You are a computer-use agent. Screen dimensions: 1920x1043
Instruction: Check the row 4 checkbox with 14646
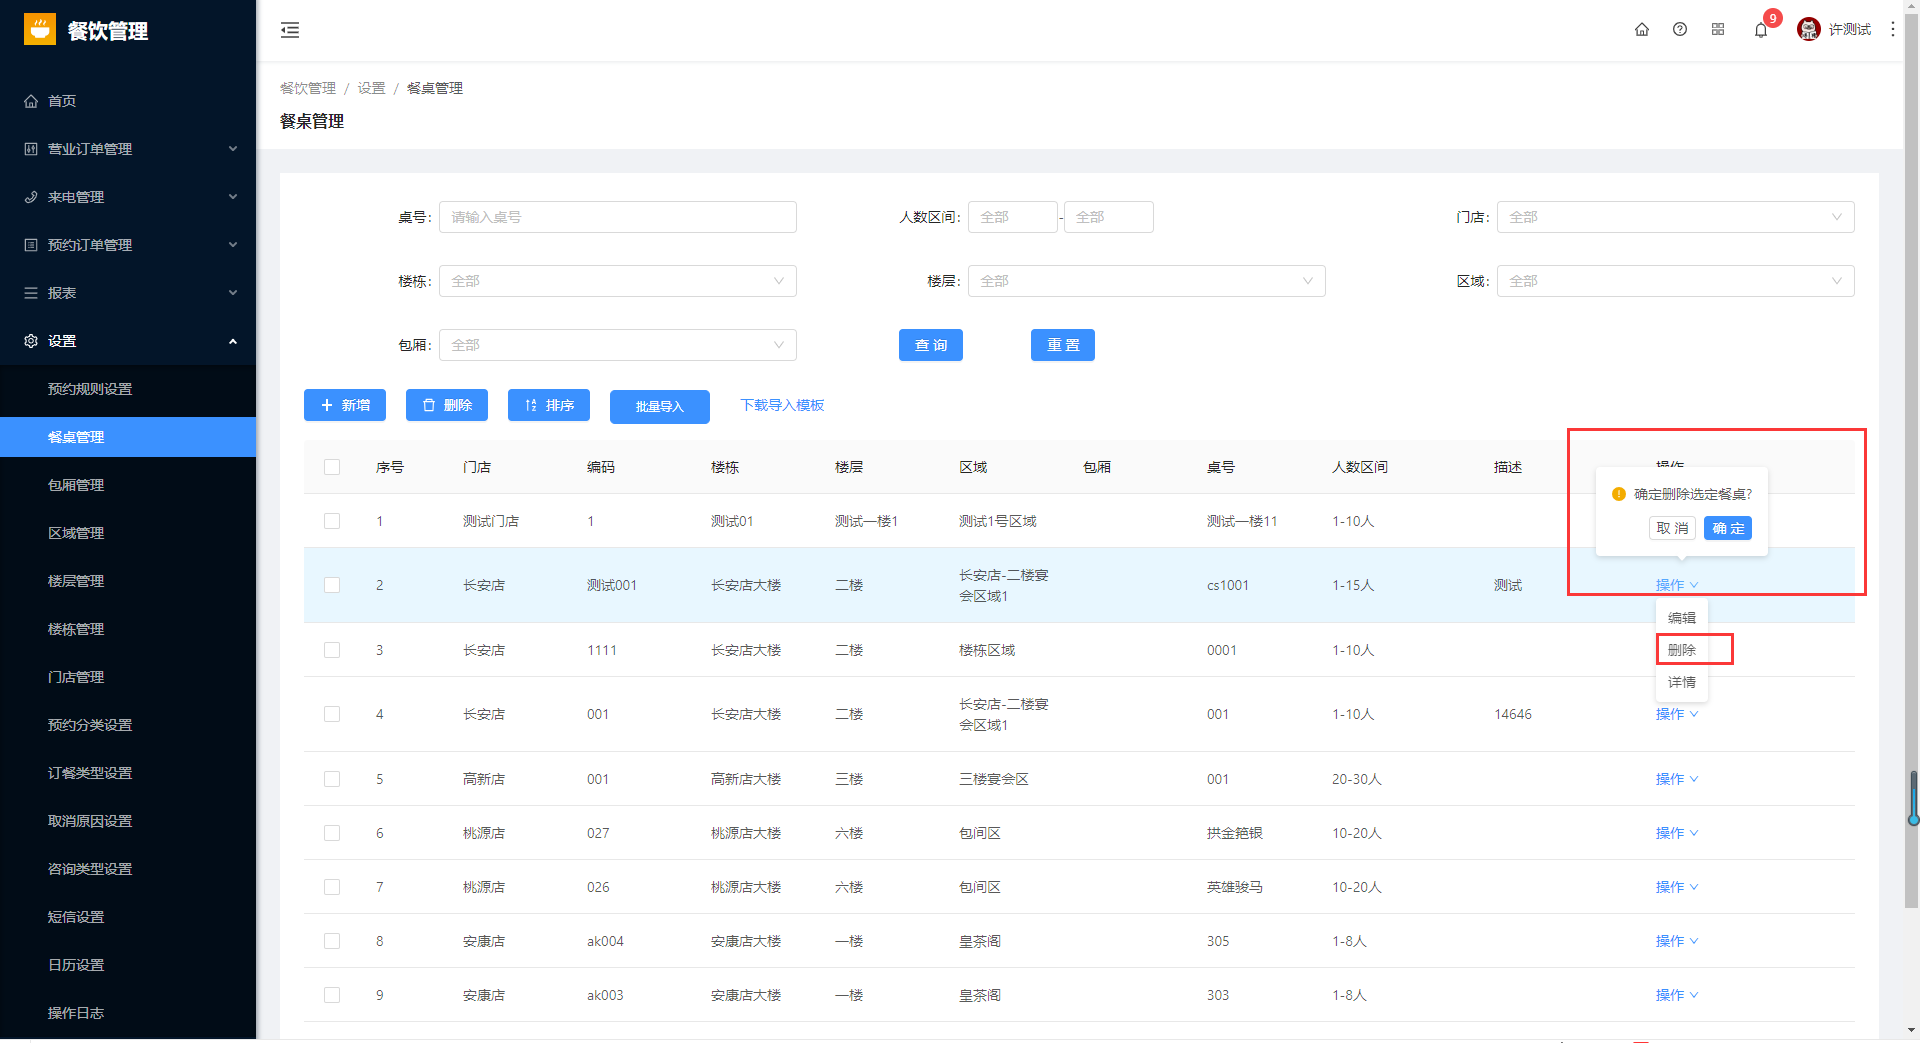pyautogui.click(x=332, y=714)
